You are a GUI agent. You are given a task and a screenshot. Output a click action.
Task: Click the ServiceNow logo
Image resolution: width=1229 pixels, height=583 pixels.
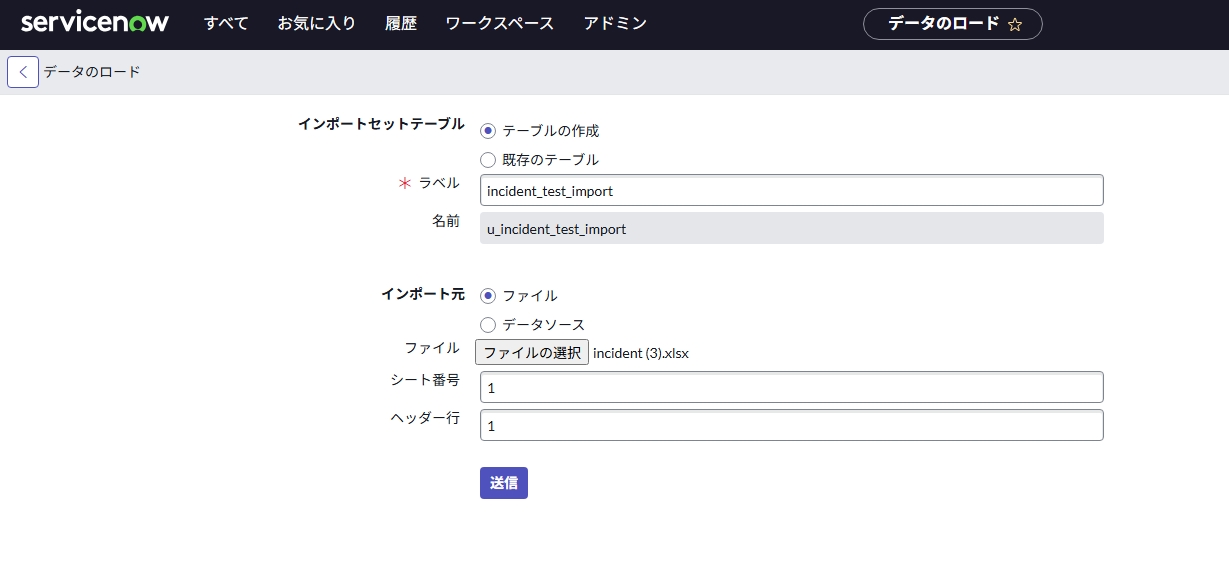[95, 23]
